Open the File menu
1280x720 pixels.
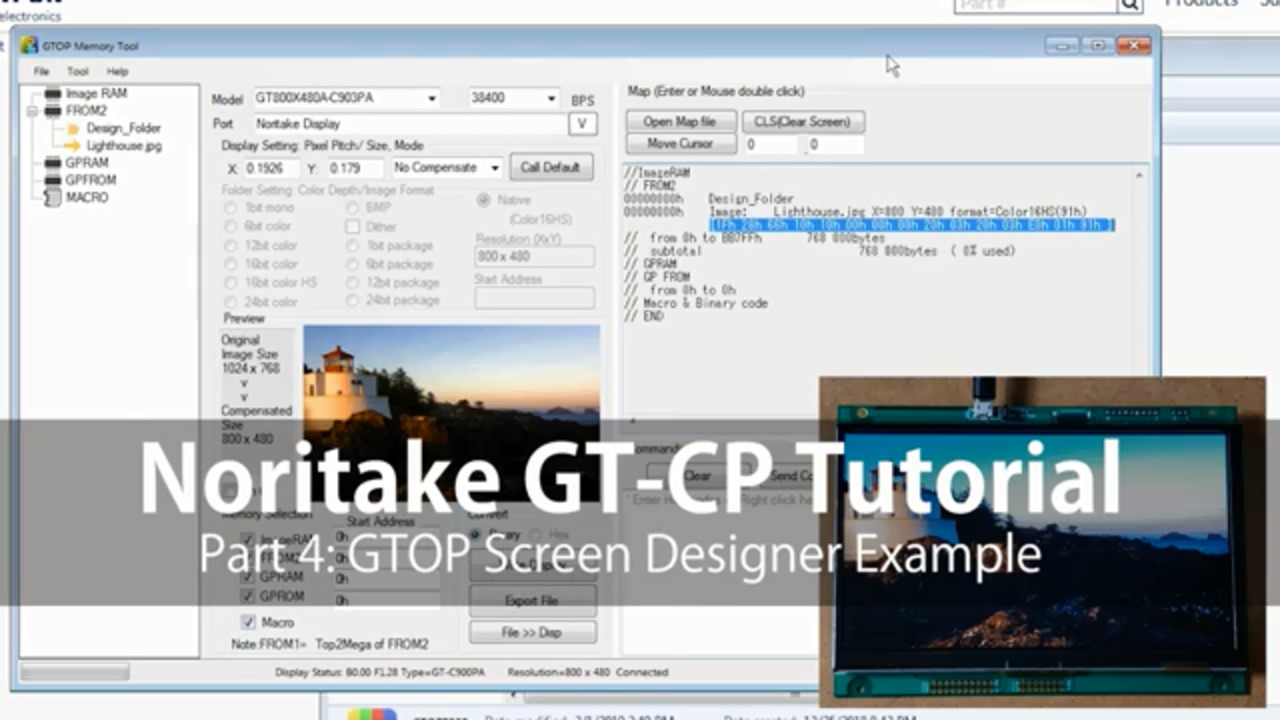click(x=41, y=72)
